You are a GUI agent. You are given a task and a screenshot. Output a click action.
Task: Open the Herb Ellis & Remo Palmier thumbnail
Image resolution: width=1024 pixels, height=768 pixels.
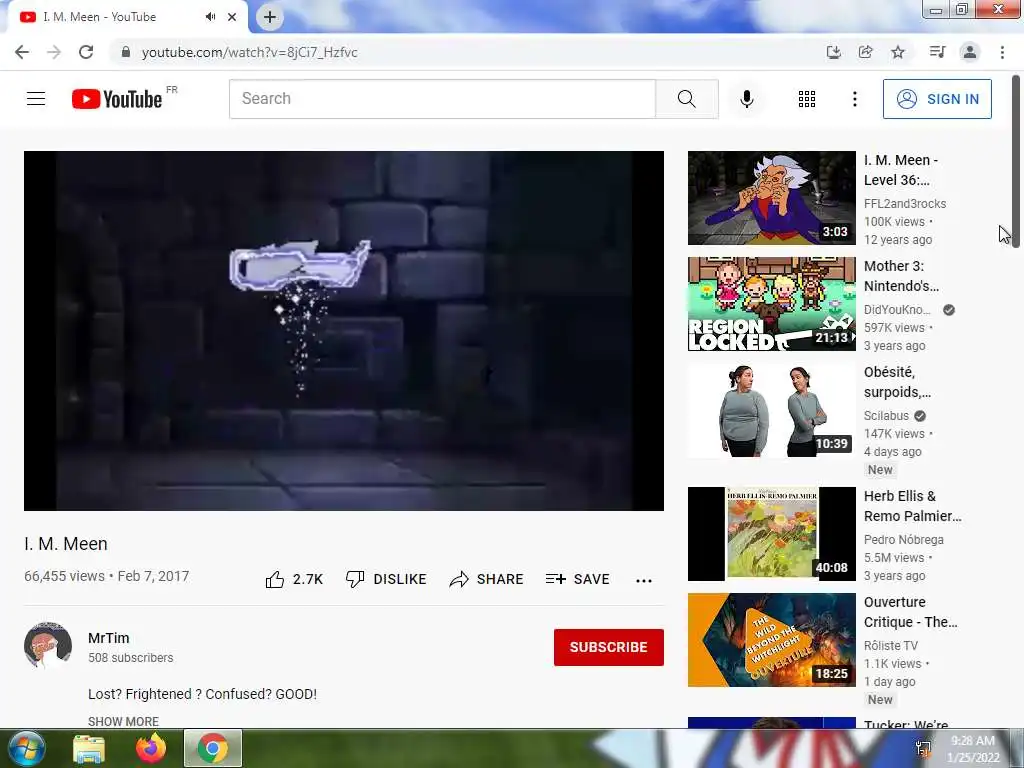[x=771, y=534]
